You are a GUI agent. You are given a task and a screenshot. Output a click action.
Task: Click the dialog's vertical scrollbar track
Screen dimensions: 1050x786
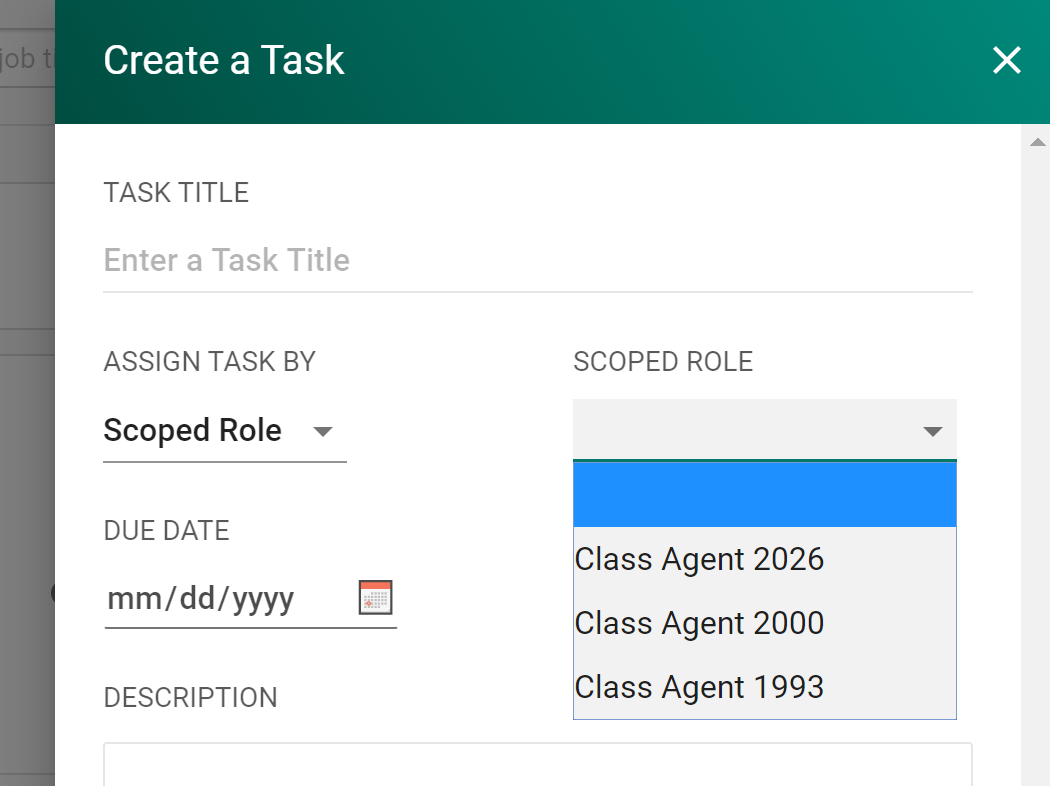(1036, 450)
